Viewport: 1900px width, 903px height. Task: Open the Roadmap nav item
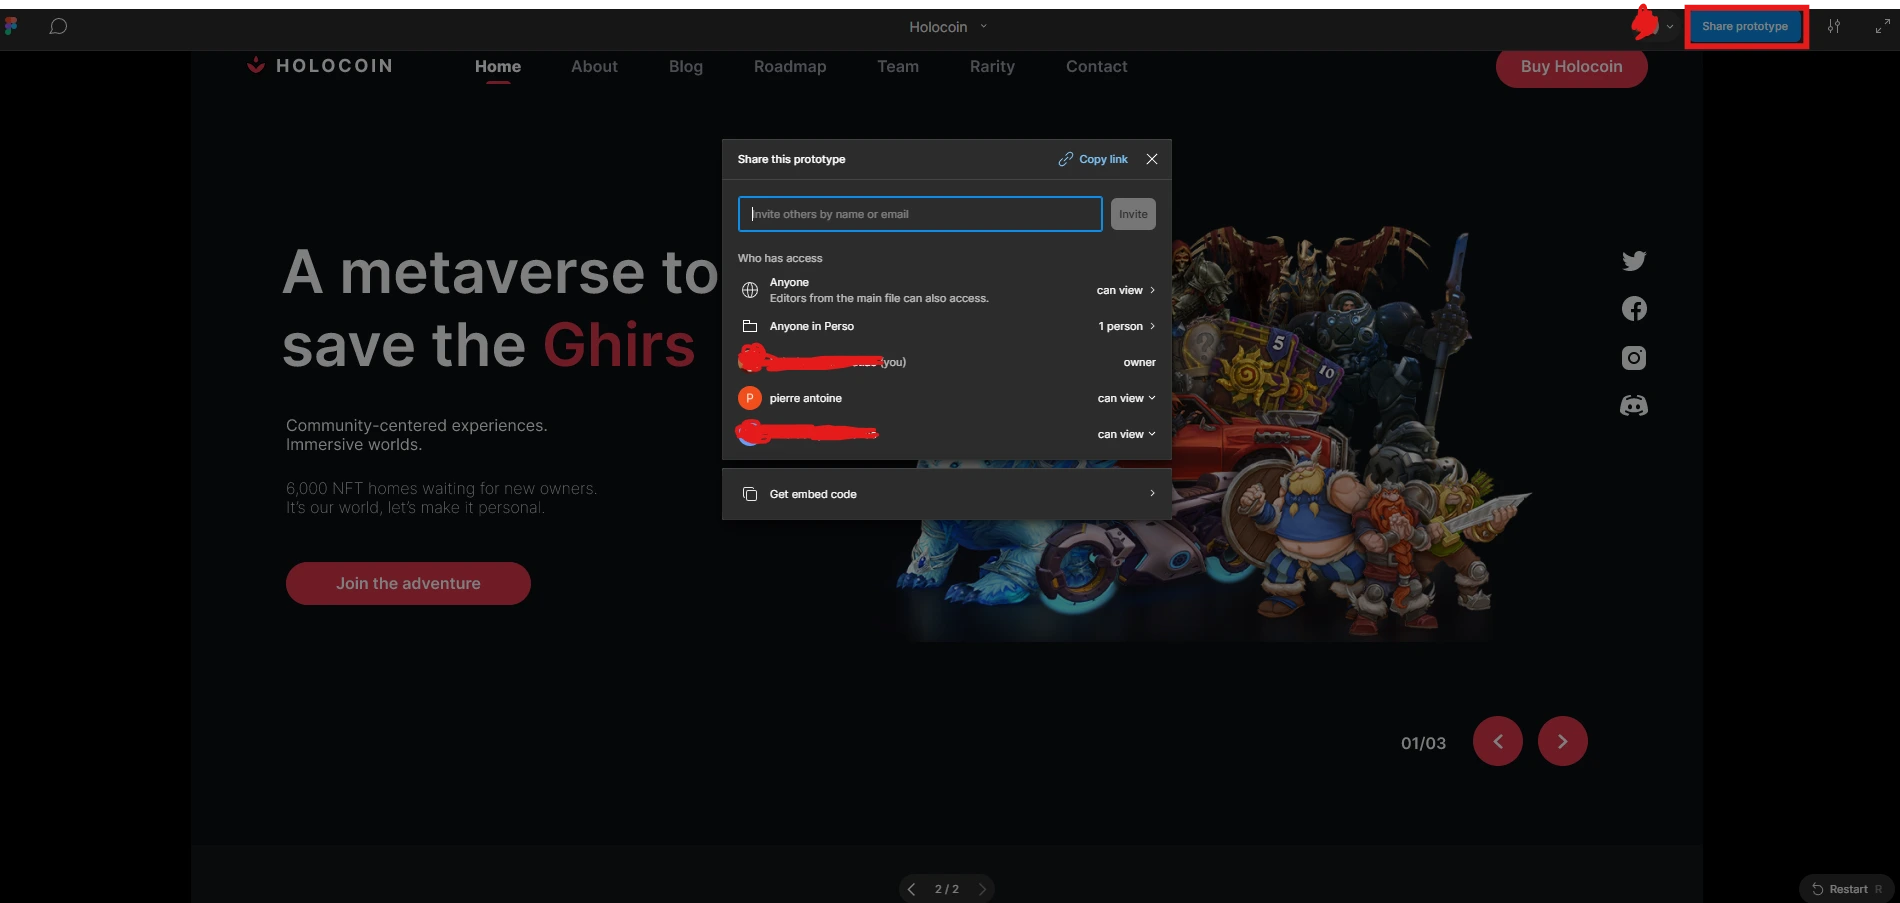[790, 66]
